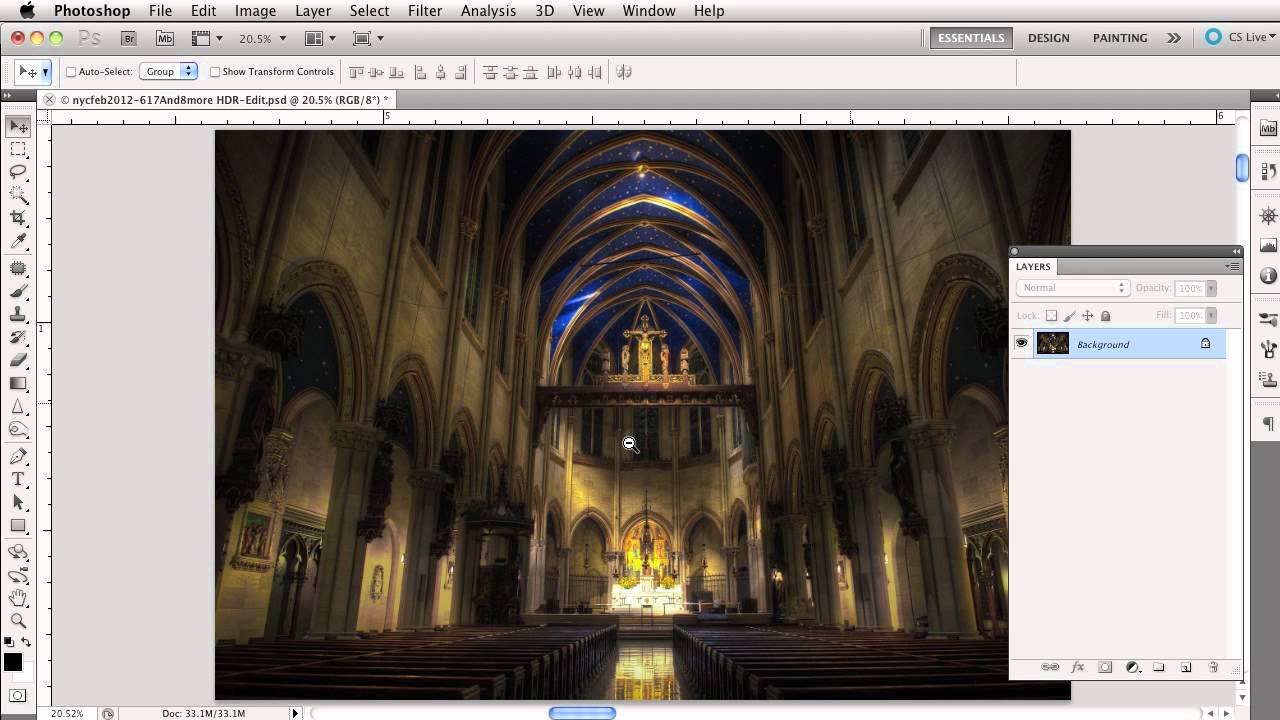Open the Info panel icon in dock

click(1268, 275)
